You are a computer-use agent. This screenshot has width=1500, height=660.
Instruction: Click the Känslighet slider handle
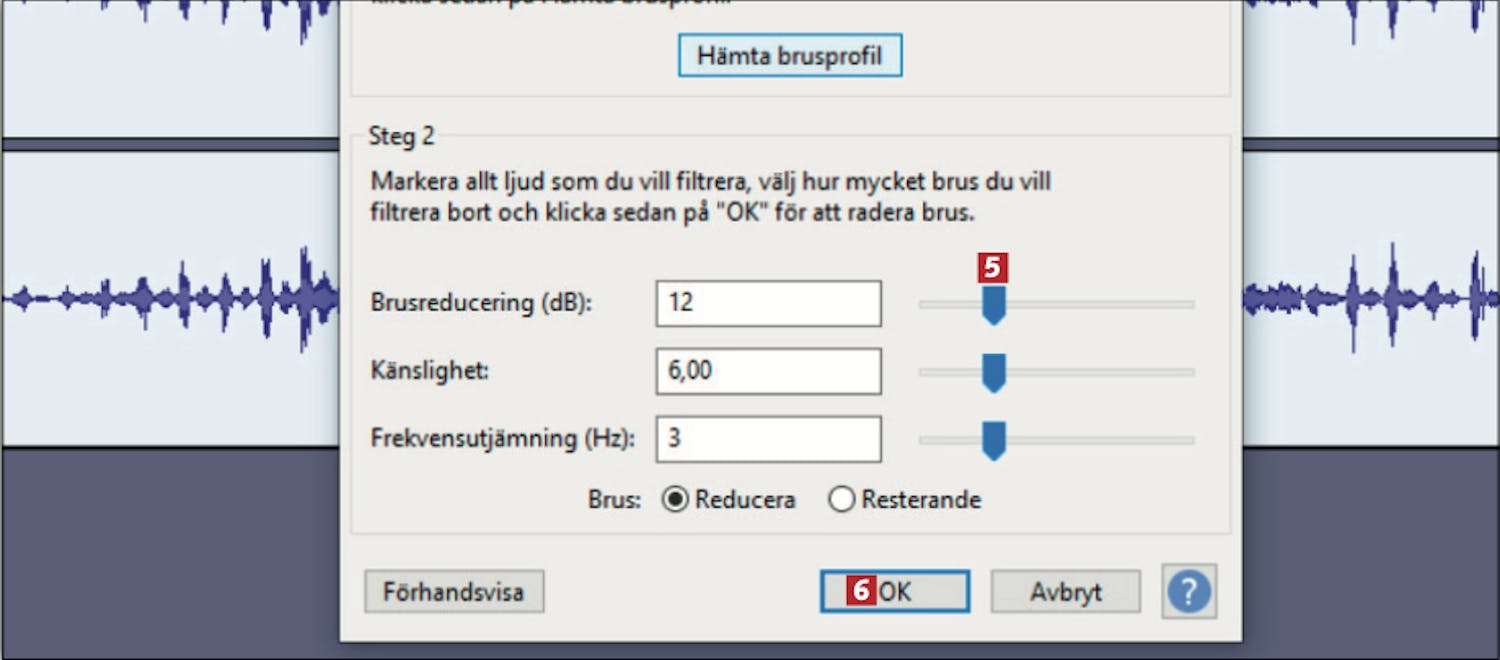point(993,373)
